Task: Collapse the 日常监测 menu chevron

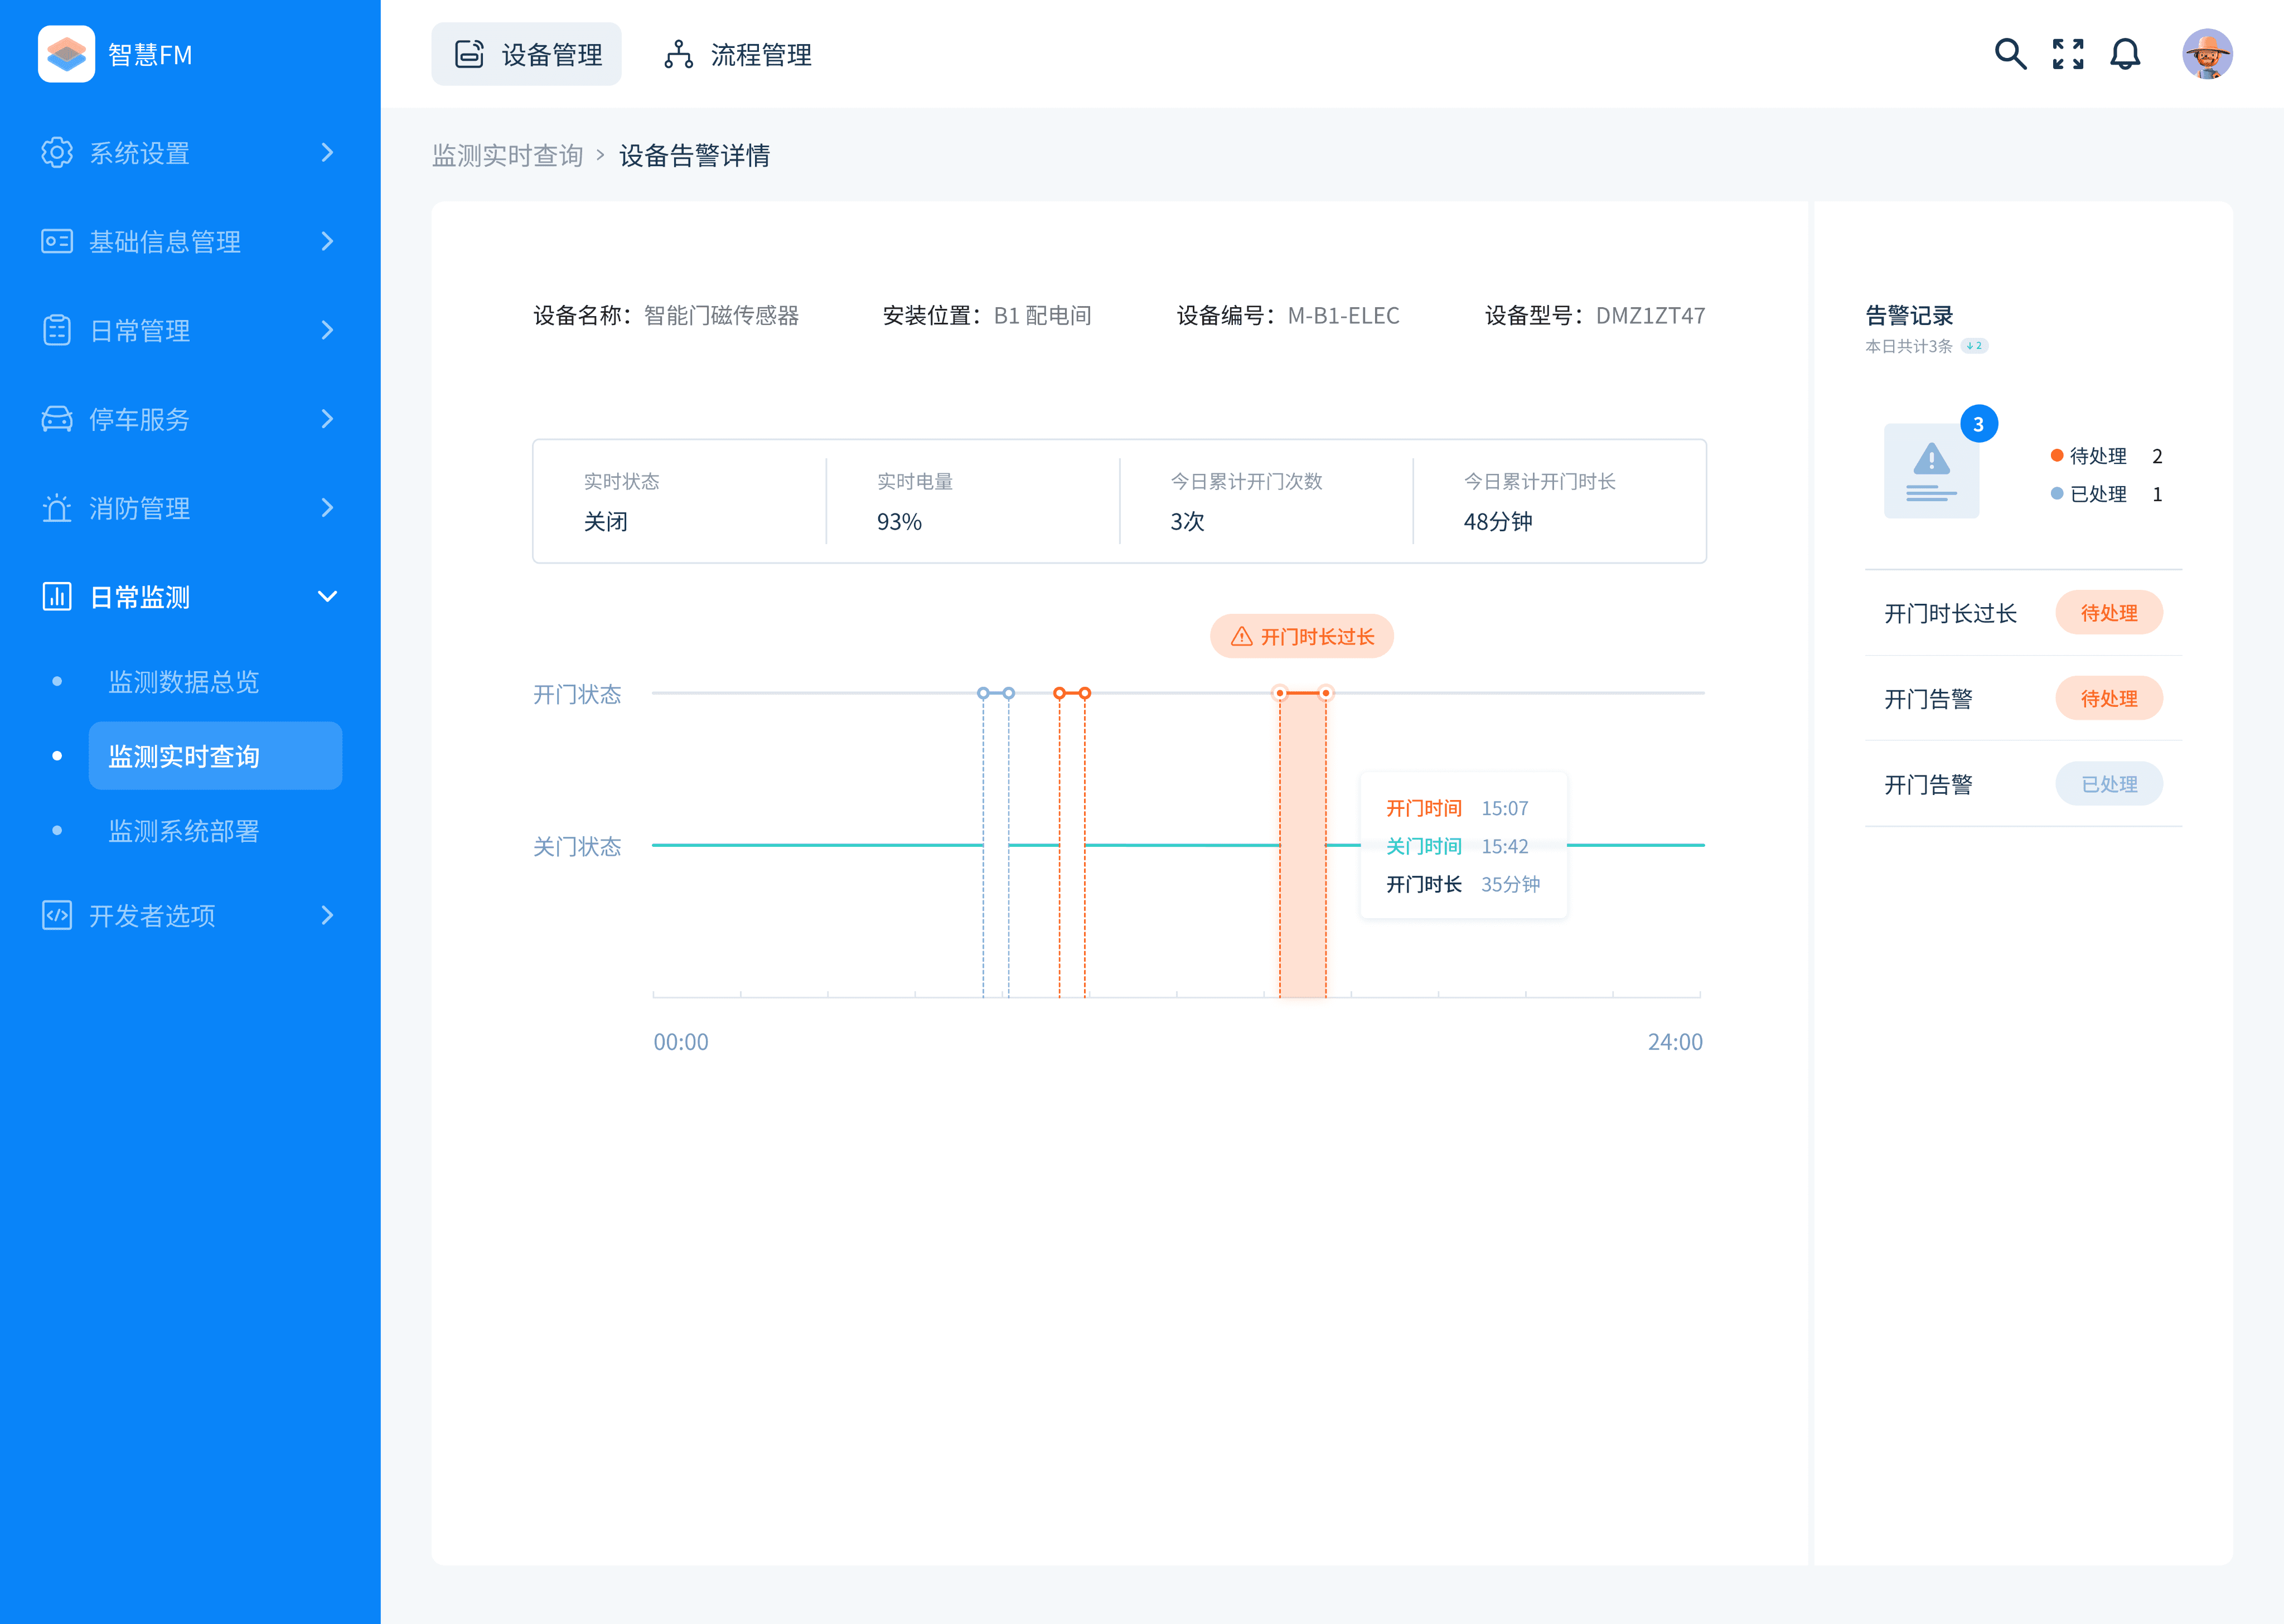Action: 327,597
